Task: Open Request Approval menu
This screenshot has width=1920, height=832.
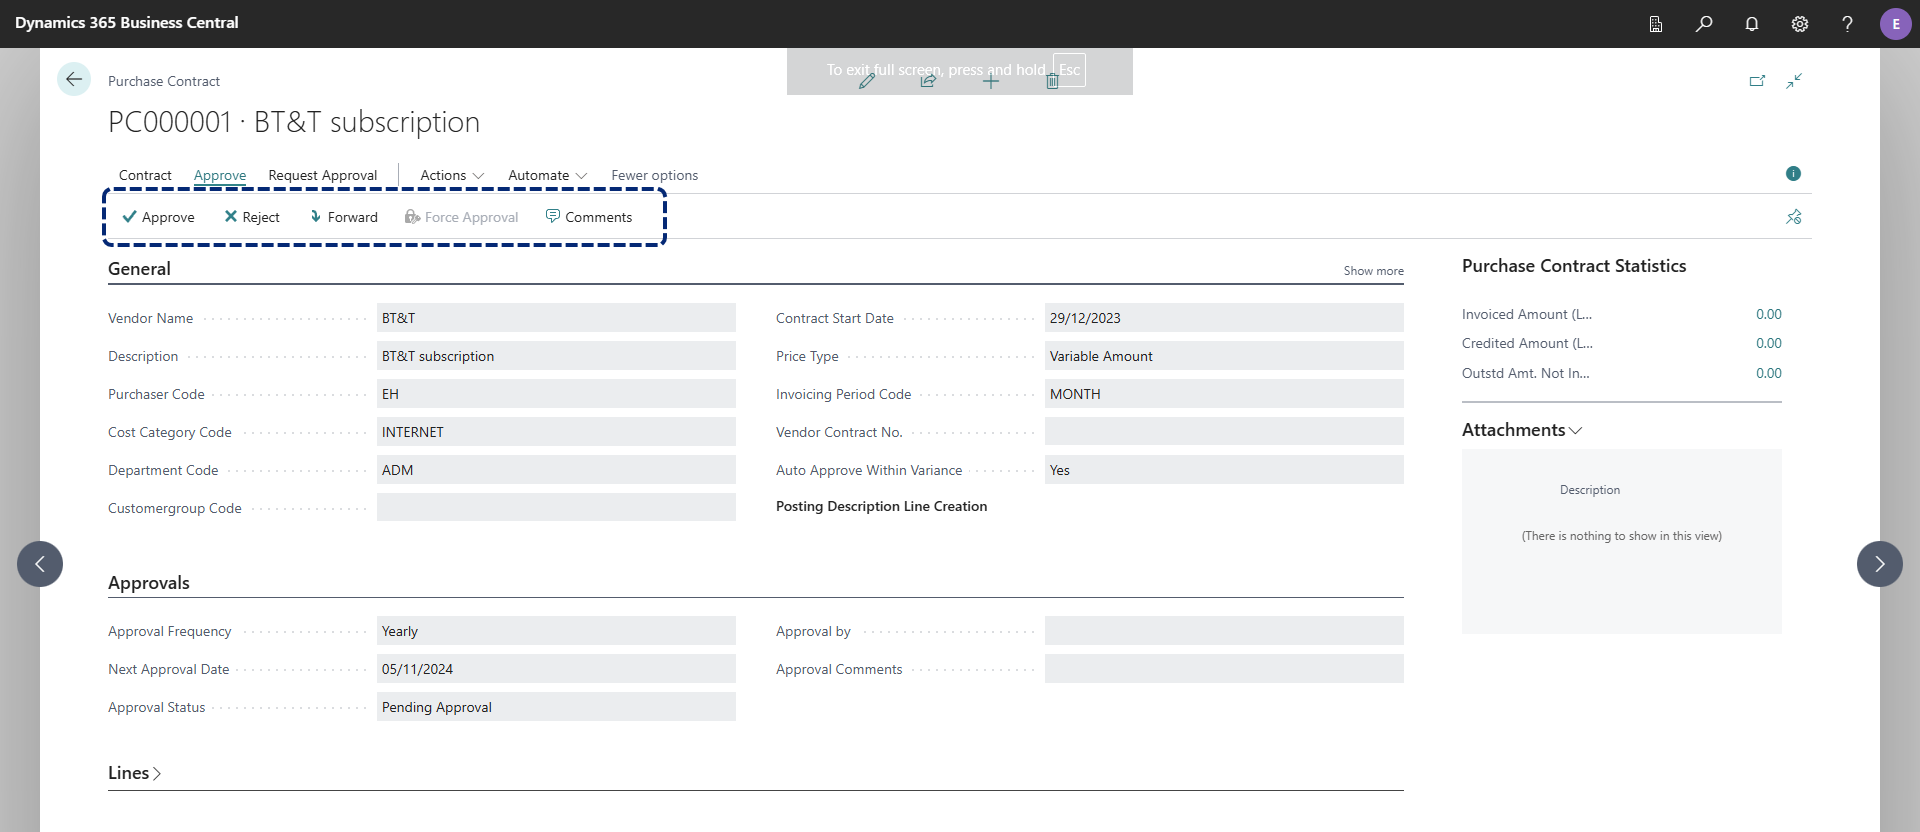Action: [322, 175]
